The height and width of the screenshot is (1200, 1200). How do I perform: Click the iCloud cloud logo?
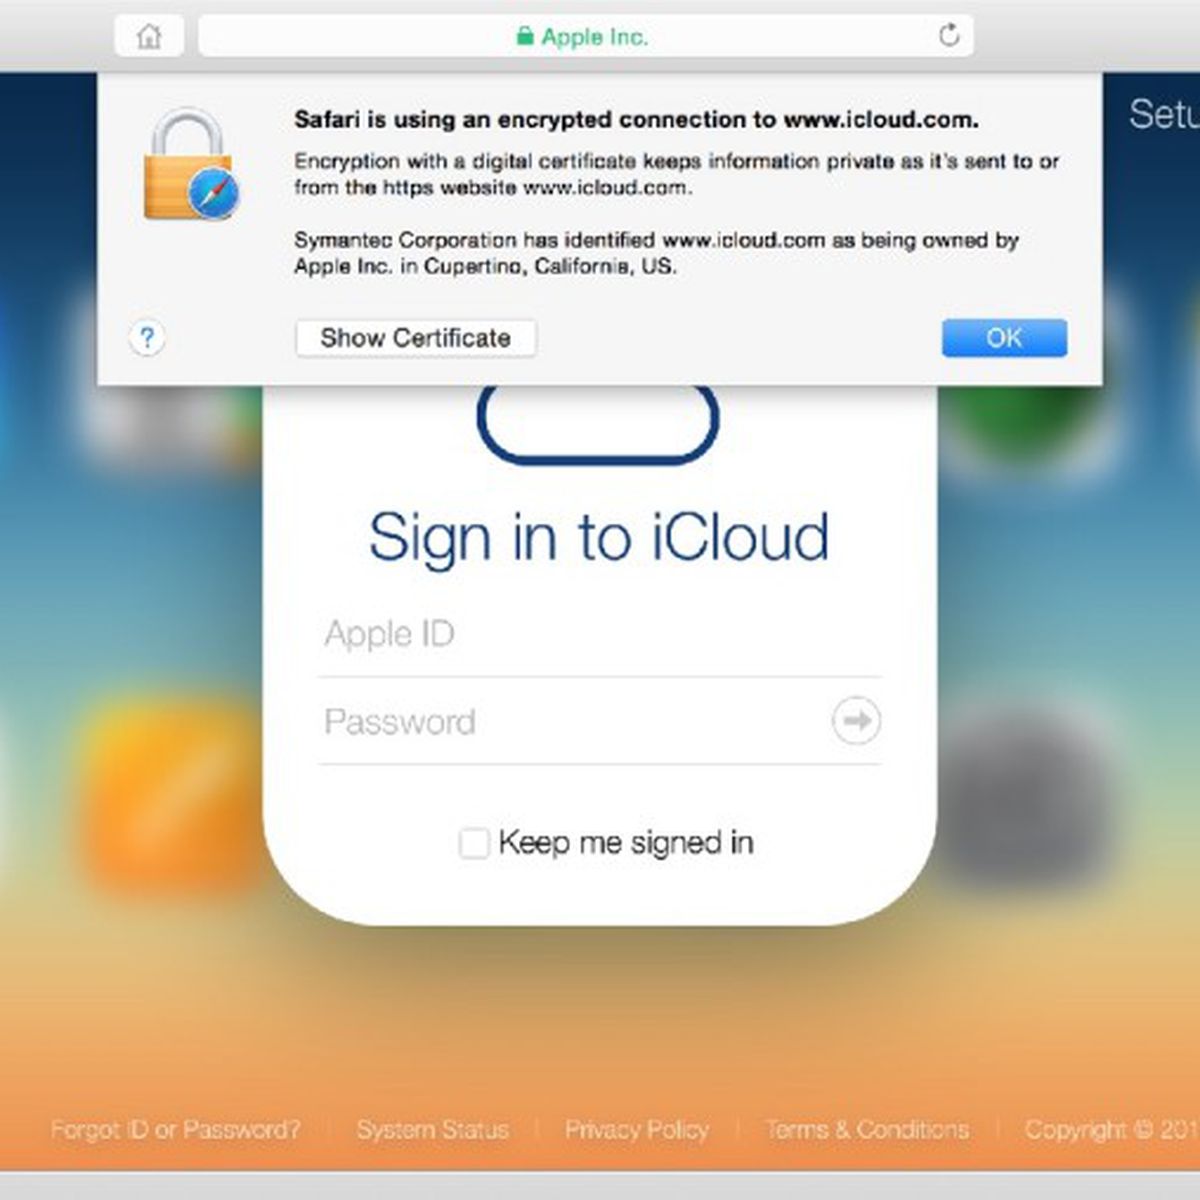[598, 424]
